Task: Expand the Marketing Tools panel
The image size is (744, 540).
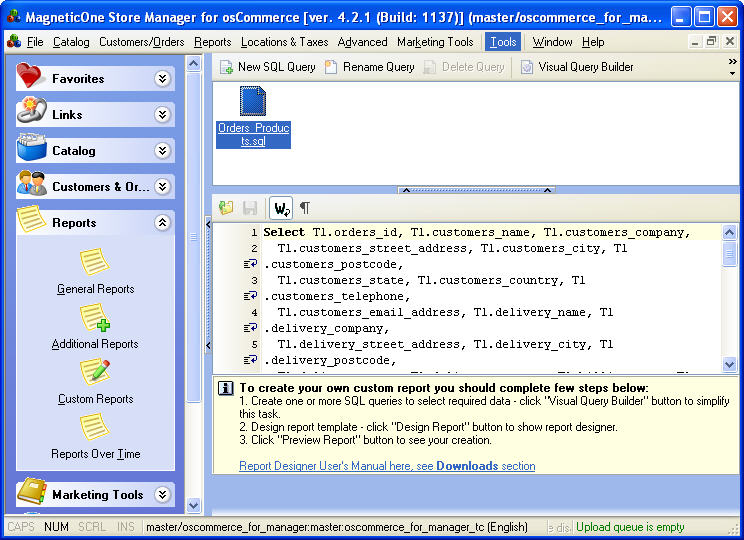Action: tap(162, 494)
